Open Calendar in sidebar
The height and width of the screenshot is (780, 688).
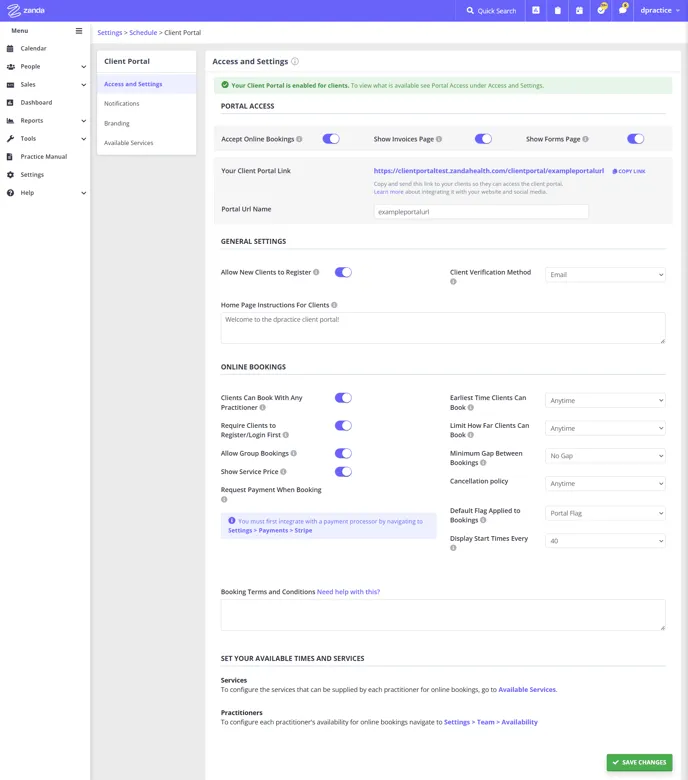click(33, 48)
